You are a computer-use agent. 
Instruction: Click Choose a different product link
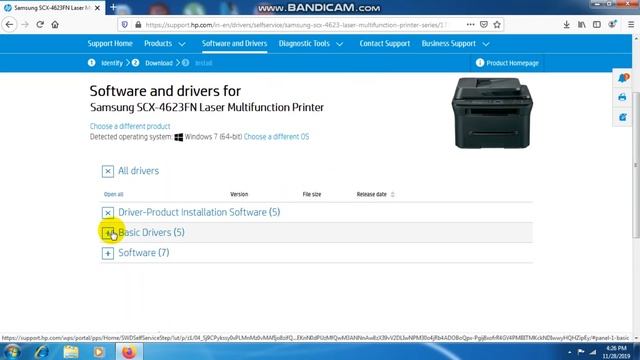(130, 126)
